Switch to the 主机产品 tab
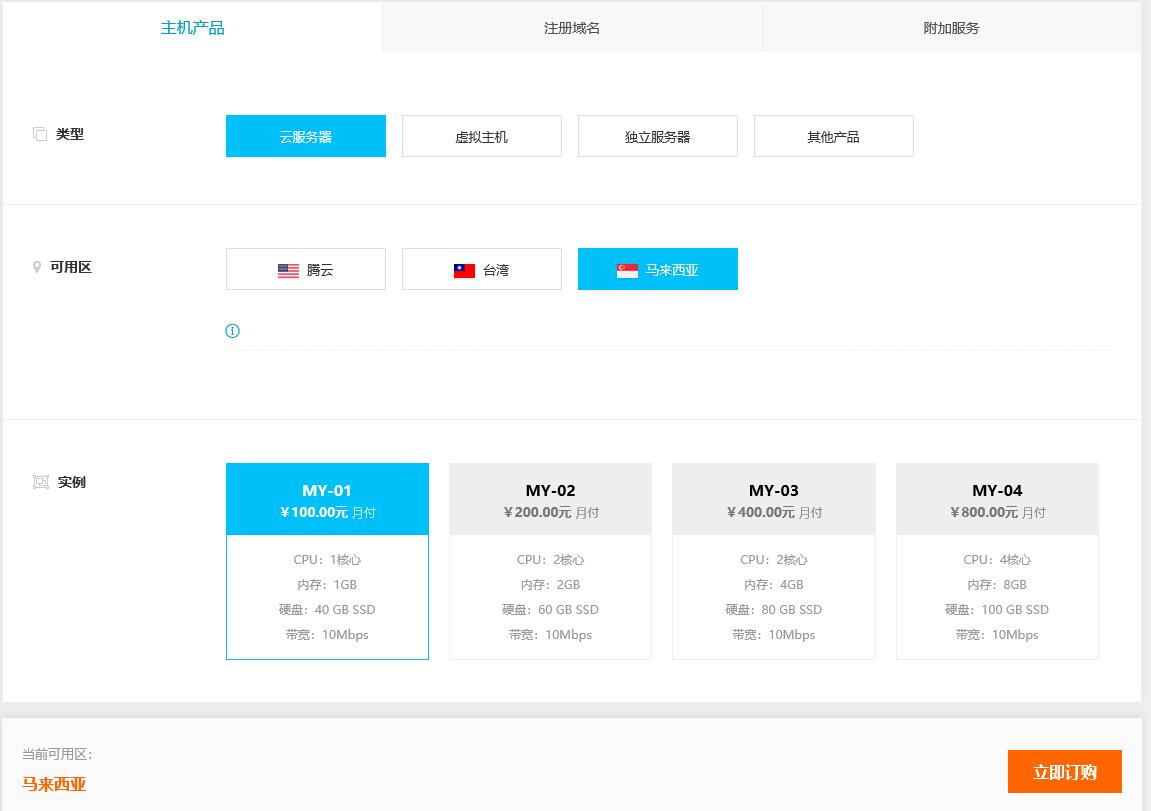This screenshot has height=811, width=1151. coord(192,27)
